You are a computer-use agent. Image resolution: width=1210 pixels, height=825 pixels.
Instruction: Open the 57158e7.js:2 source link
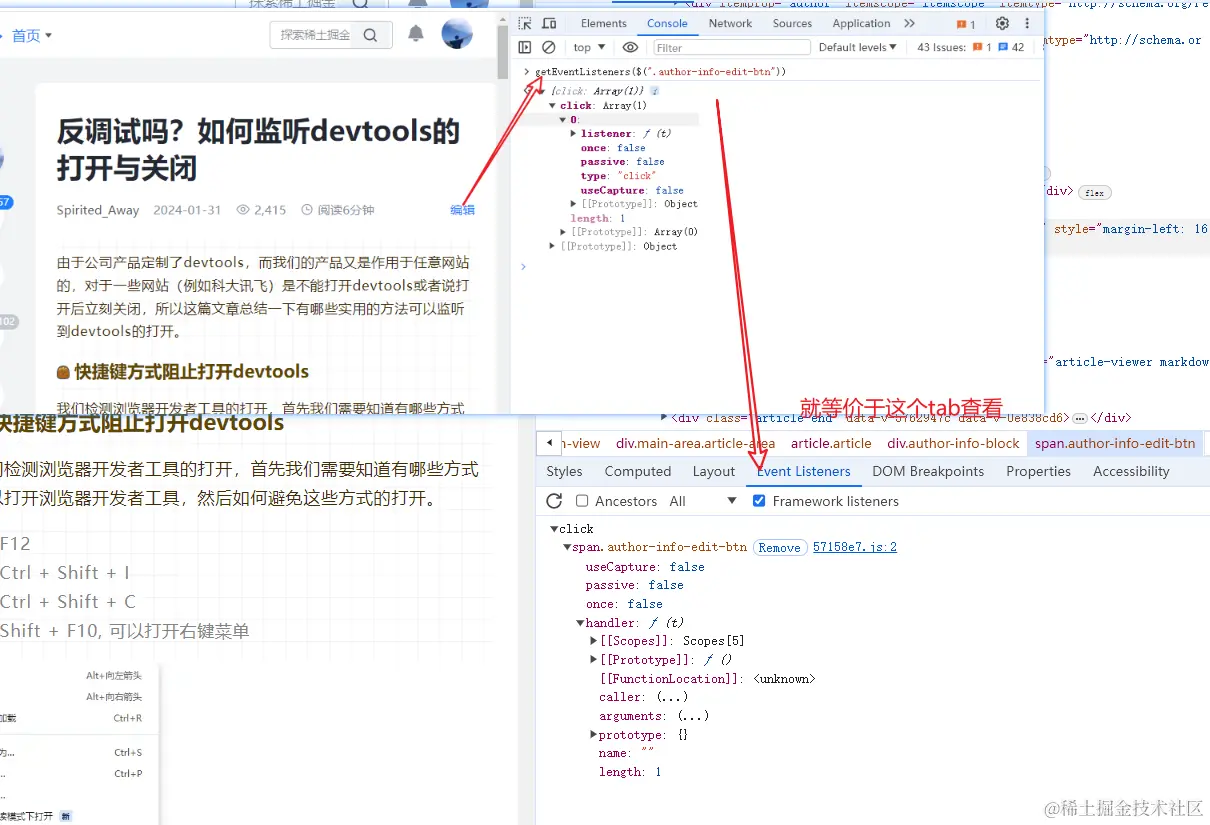point(855,547)
